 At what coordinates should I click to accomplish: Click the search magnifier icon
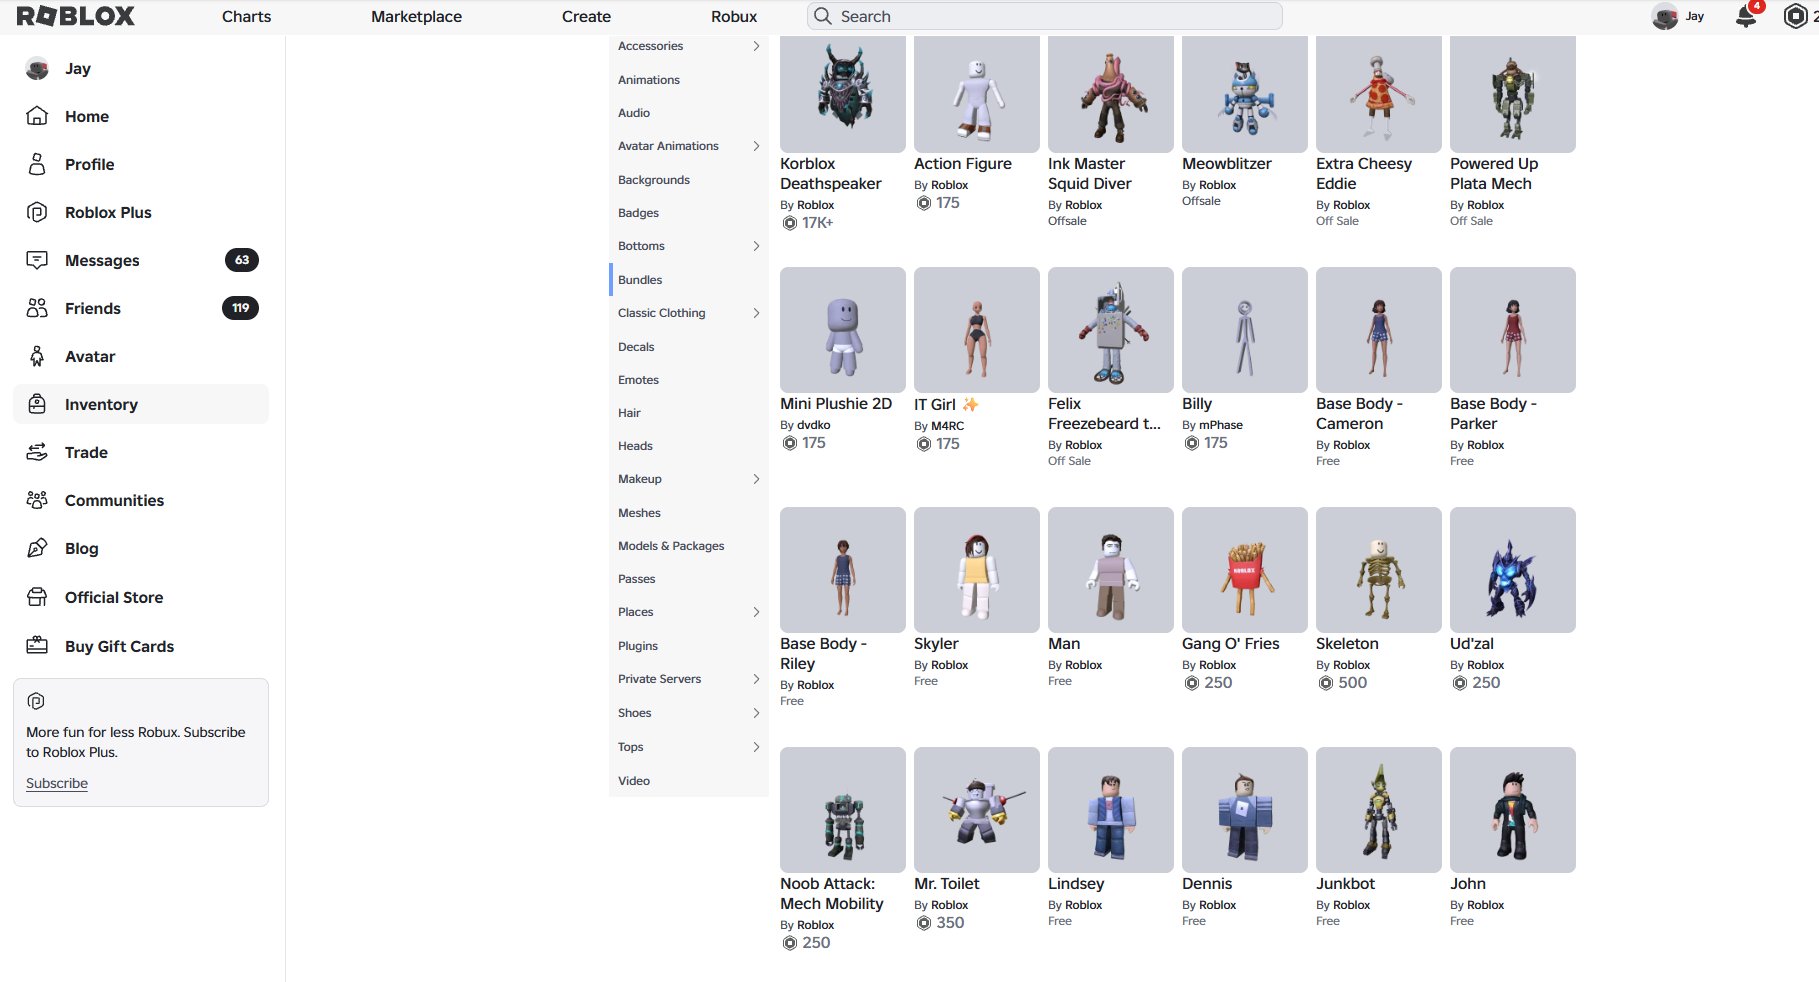823,16
